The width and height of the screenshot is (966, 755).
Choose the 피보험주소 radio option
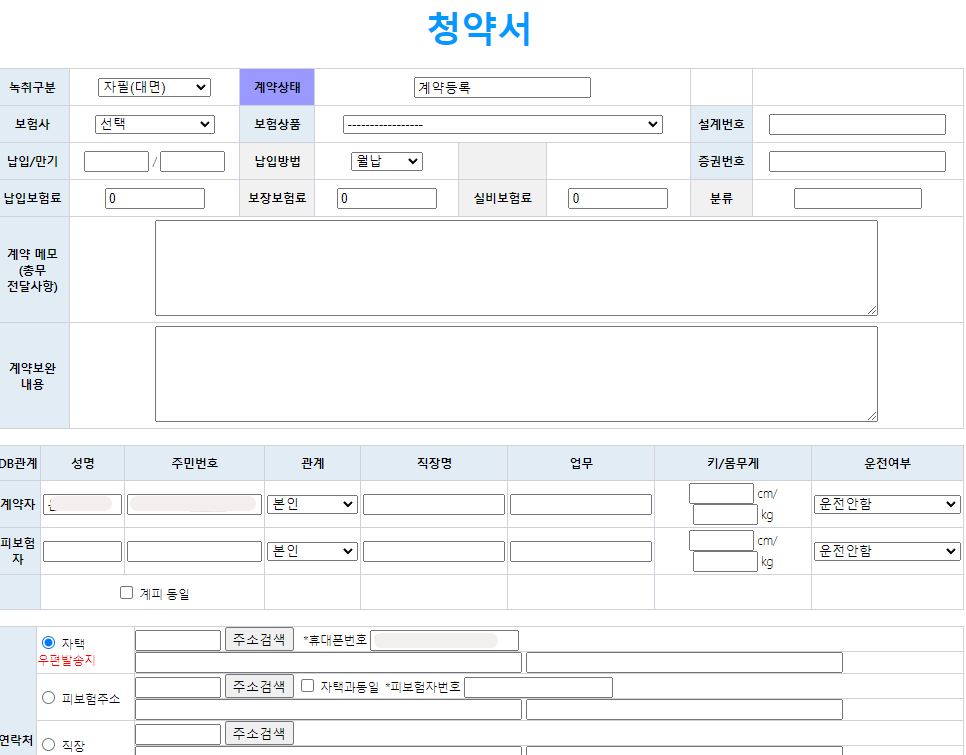pos(48,697)
